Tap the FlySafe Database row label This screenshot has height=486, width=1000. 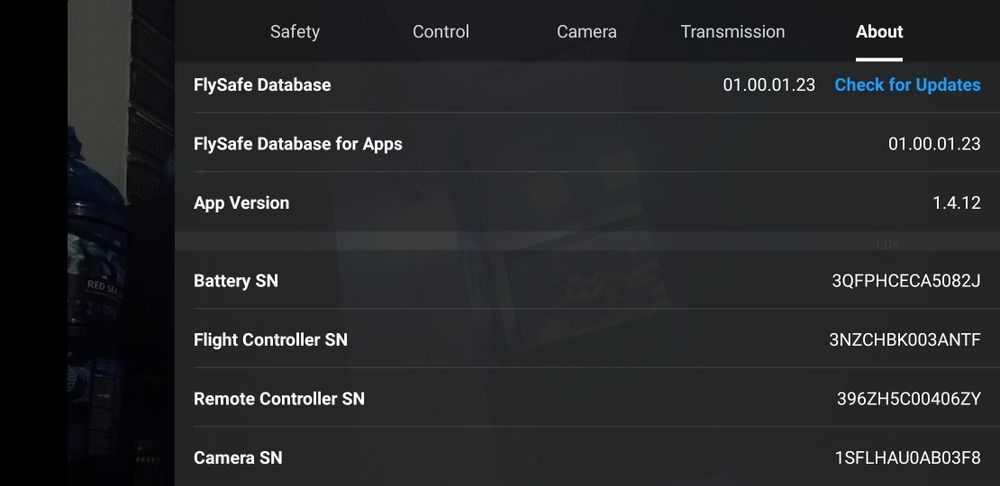point(262,85)
